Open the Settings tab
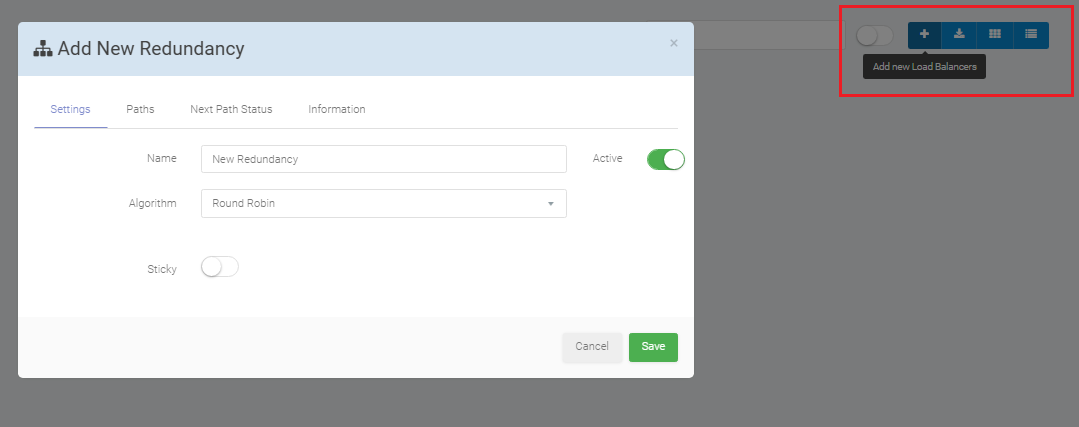The height and width of the screenshot is (427, 1079). 70,109
